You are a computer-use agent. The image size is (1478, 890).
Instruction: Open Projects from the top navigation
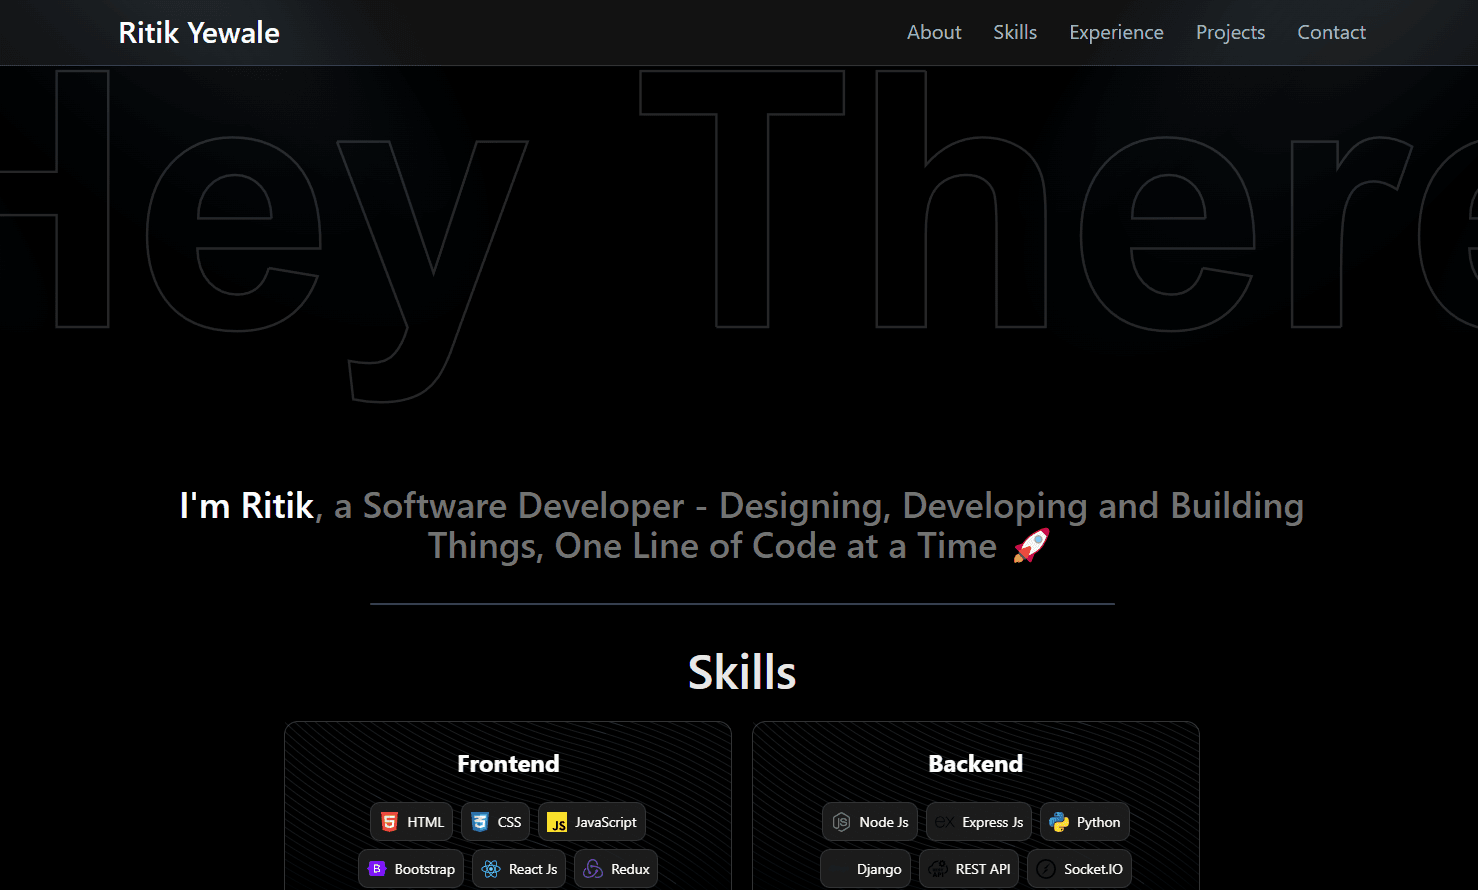pyautogui.click(x=1230, y=32)
